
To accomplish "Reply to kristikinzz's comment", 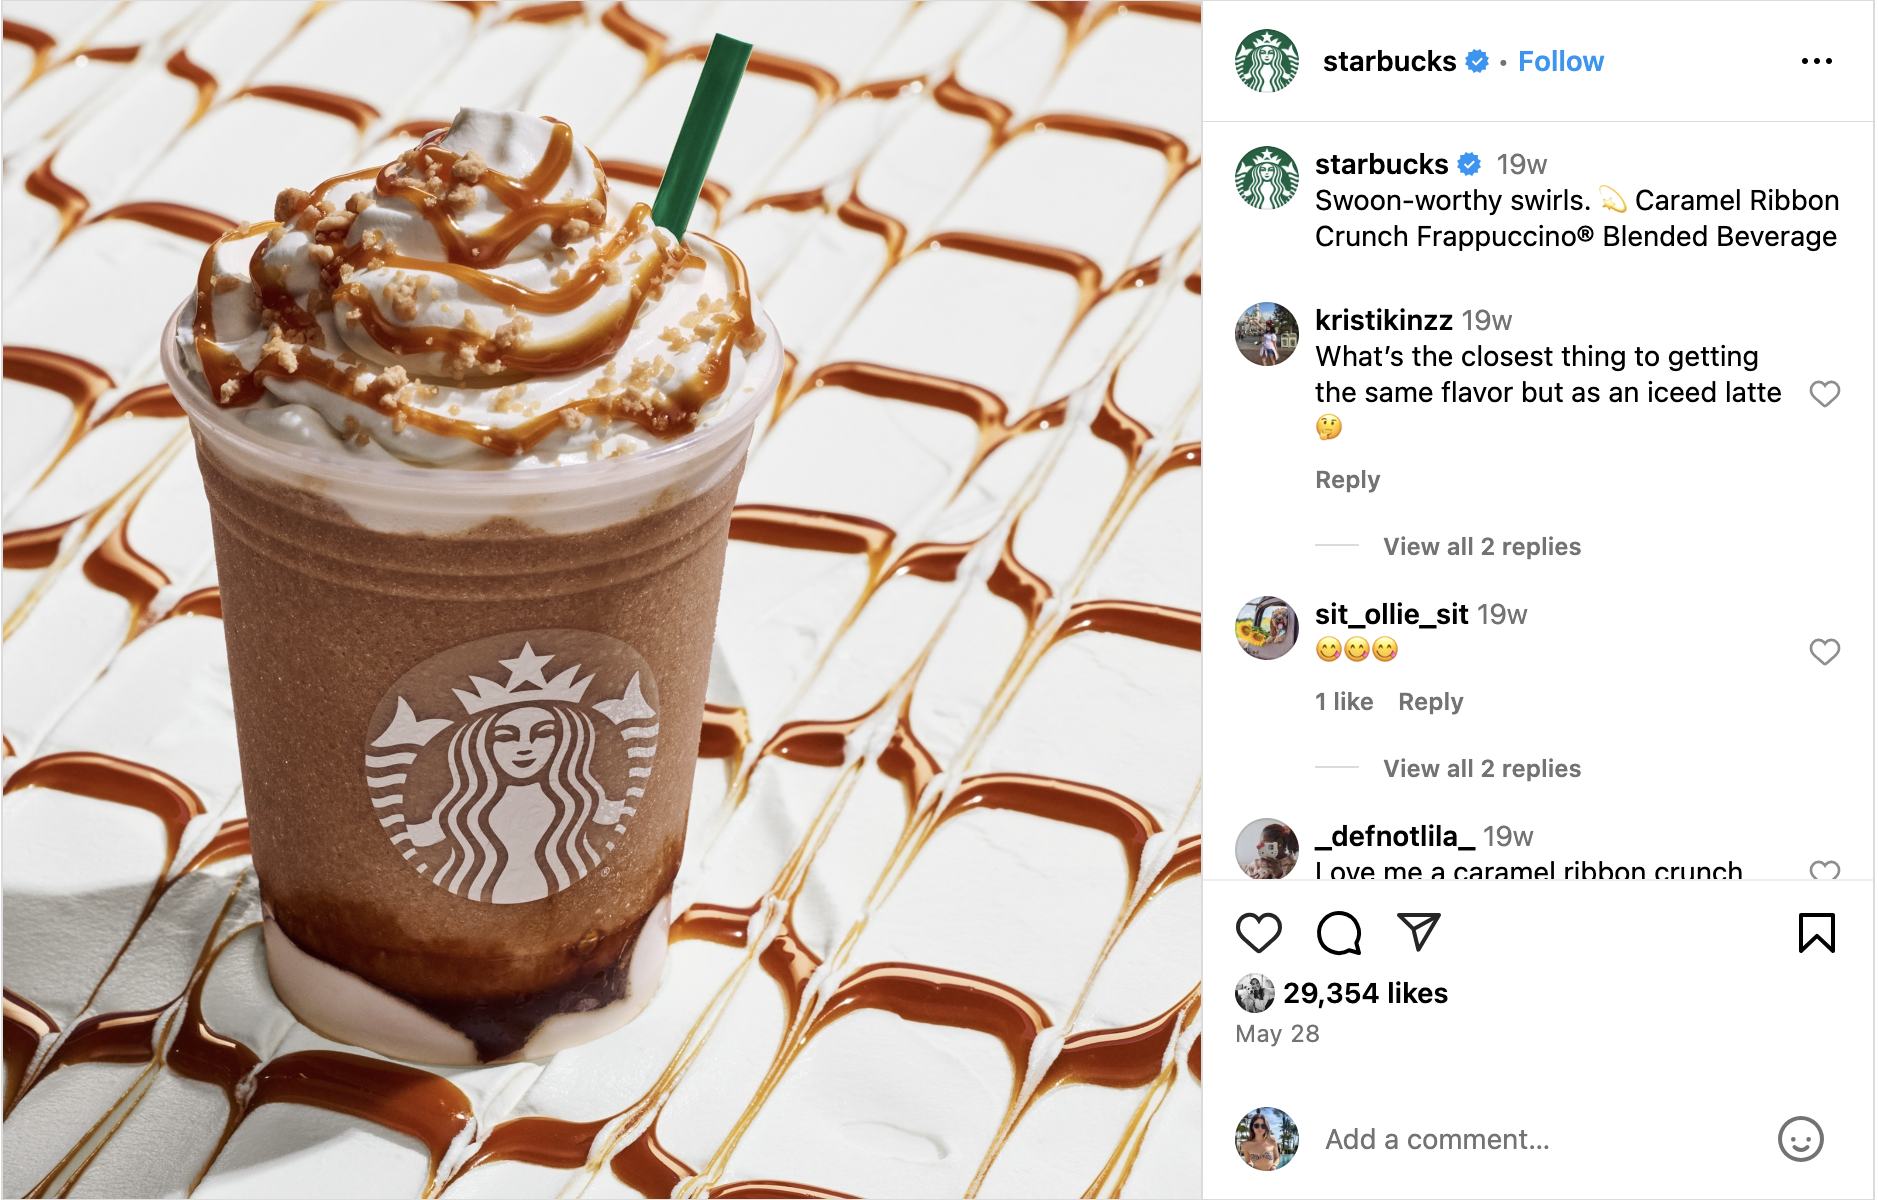I will 1347,480.
